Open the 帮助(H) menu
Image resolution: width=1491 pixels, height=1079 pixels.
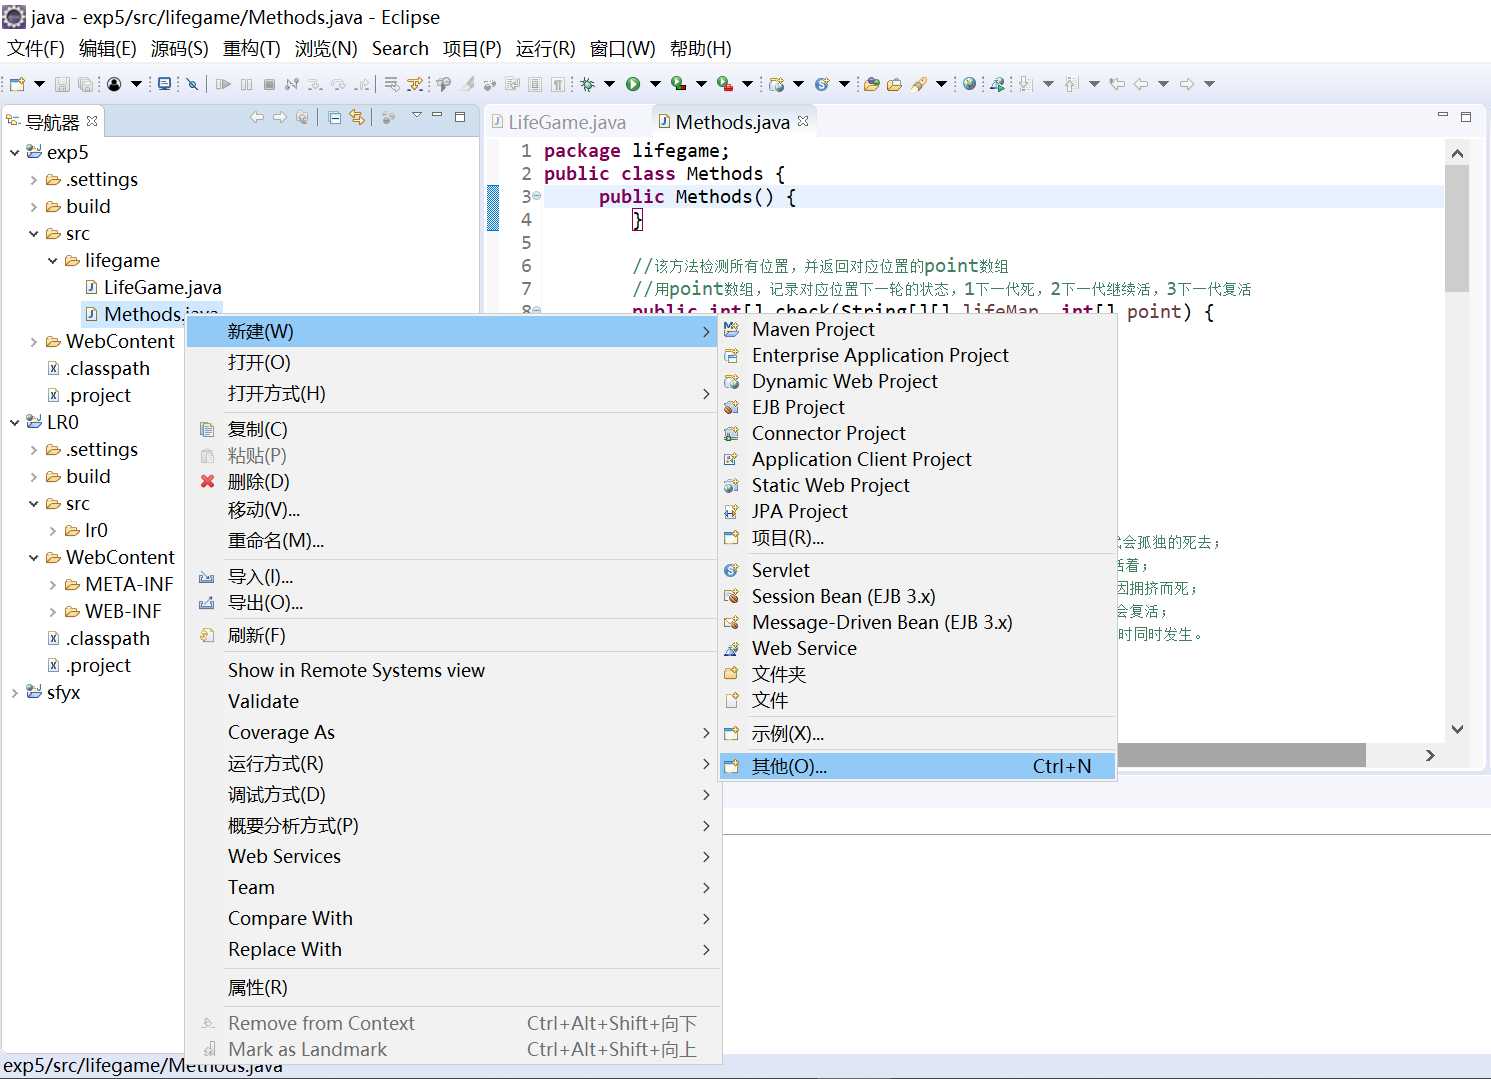tap(700, 49)
